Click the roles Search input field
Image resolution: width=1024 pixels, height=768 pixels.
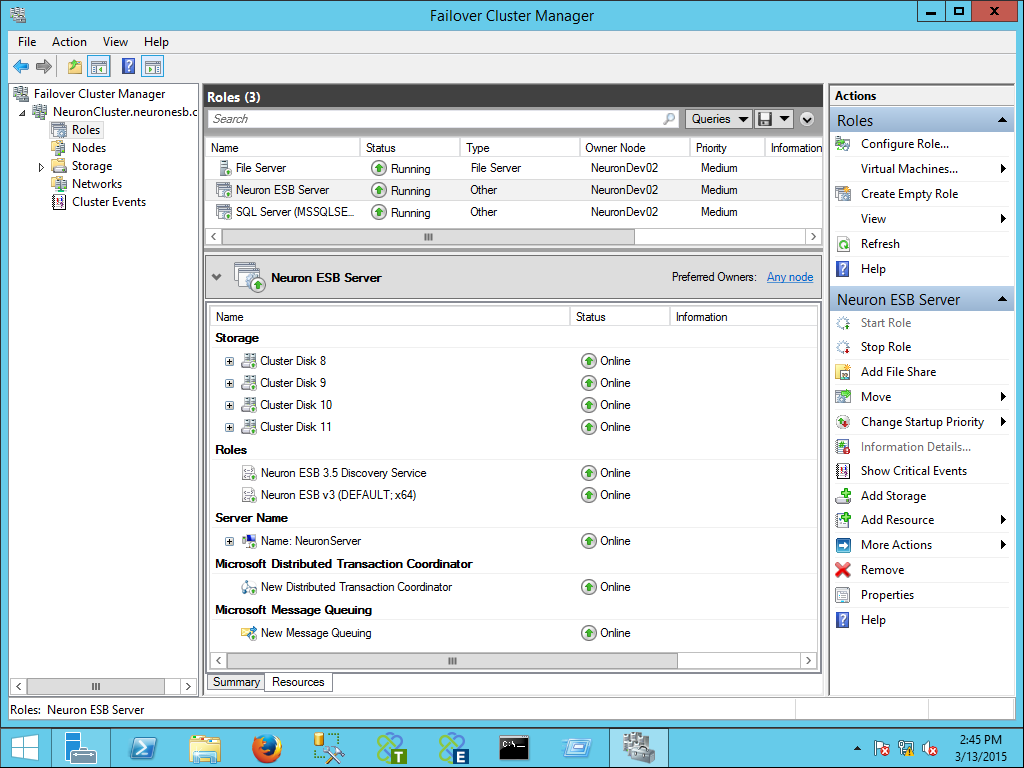(x=443, y=119)
